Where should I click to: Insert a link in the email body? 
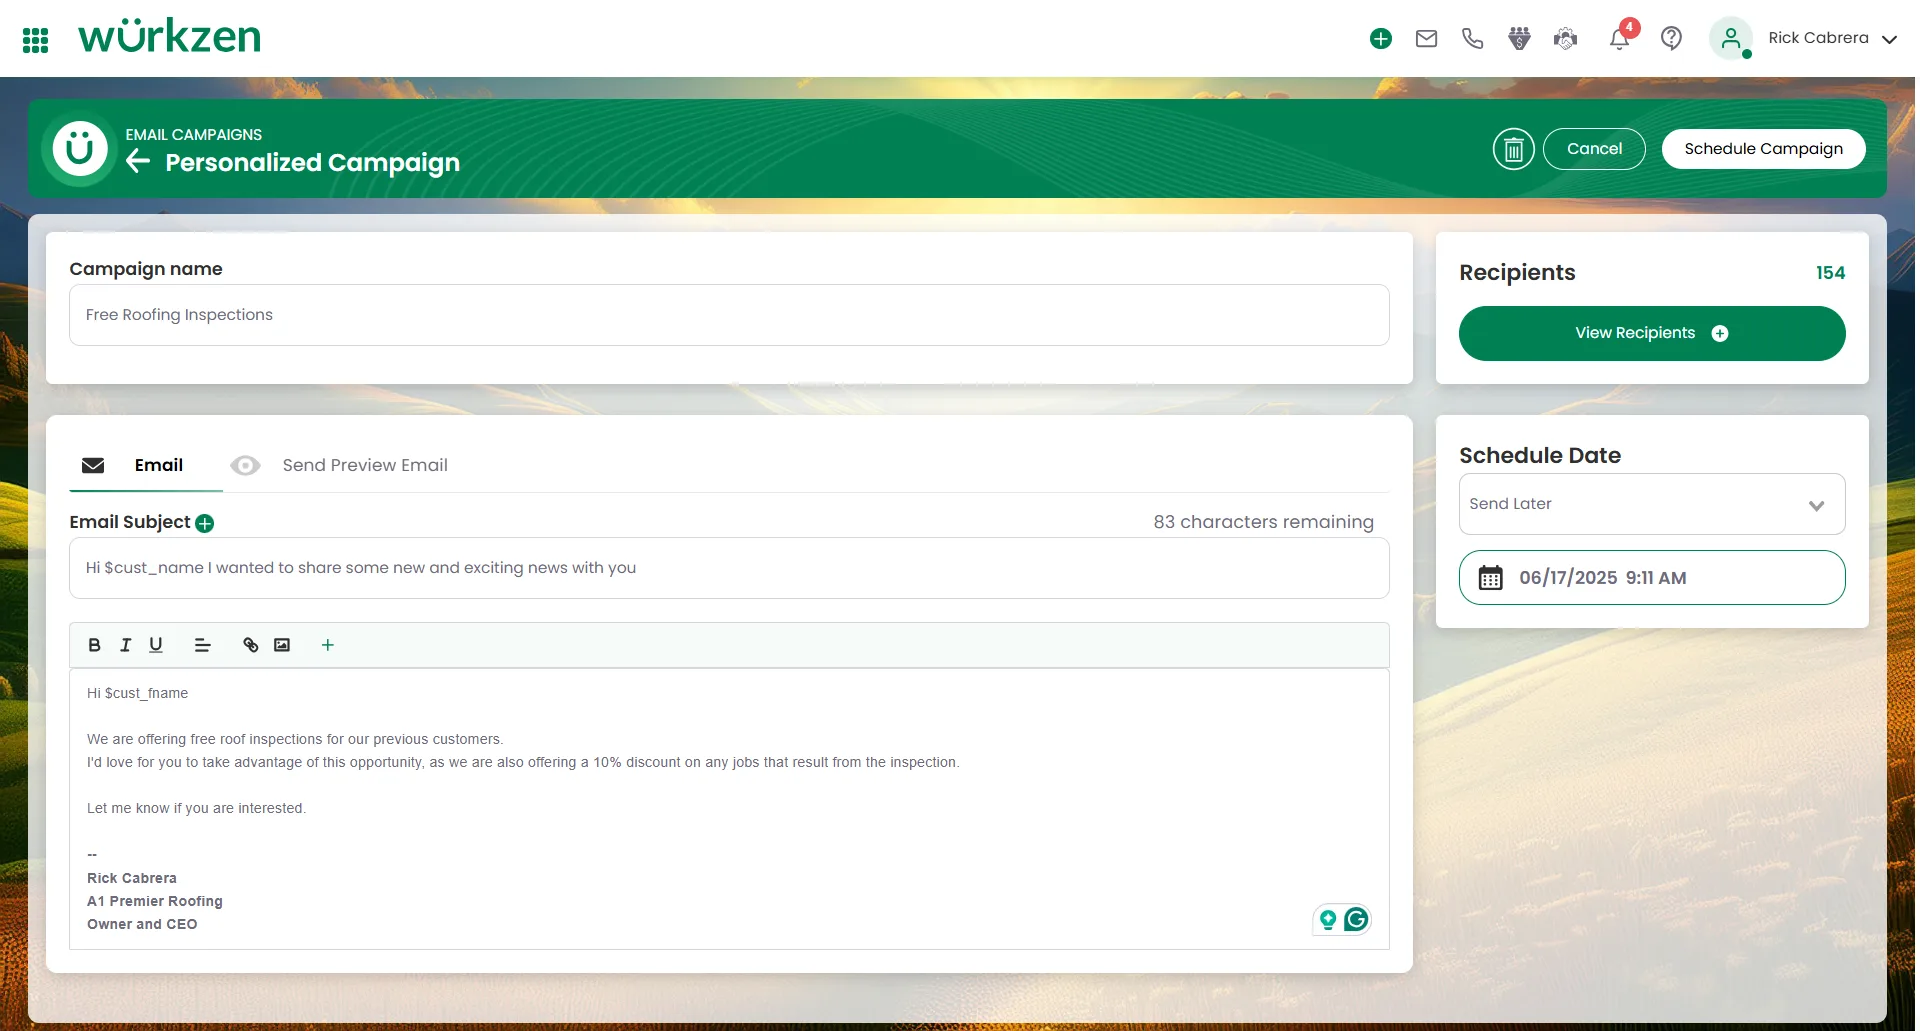(251, 645)
